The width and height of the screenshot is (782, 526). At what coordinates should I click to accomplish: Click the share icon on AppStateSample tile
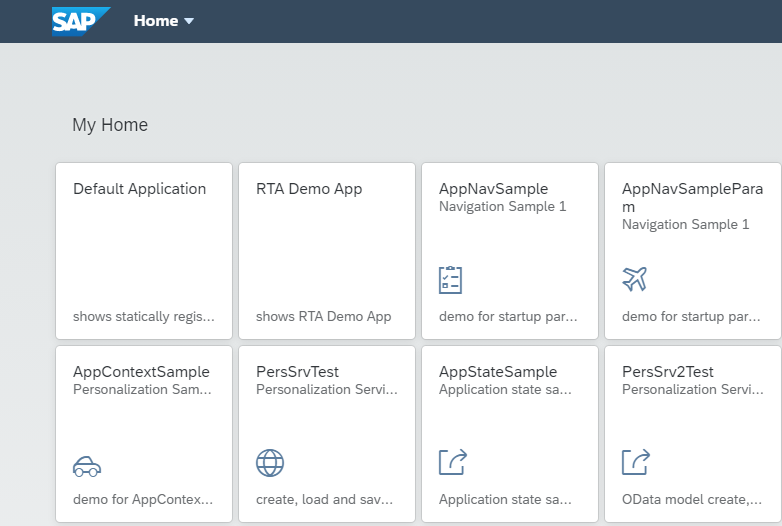[x=453, y=462]
